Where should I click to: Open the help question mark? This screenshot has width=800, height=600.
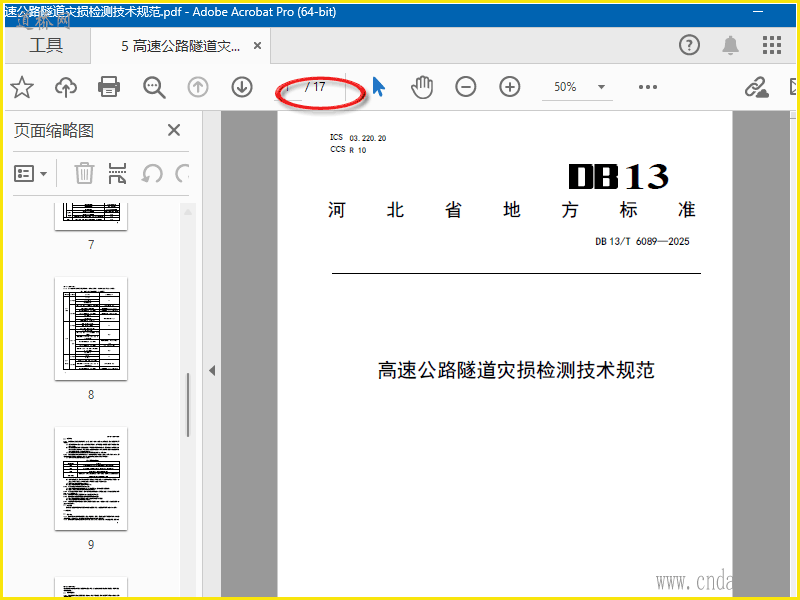689,45
